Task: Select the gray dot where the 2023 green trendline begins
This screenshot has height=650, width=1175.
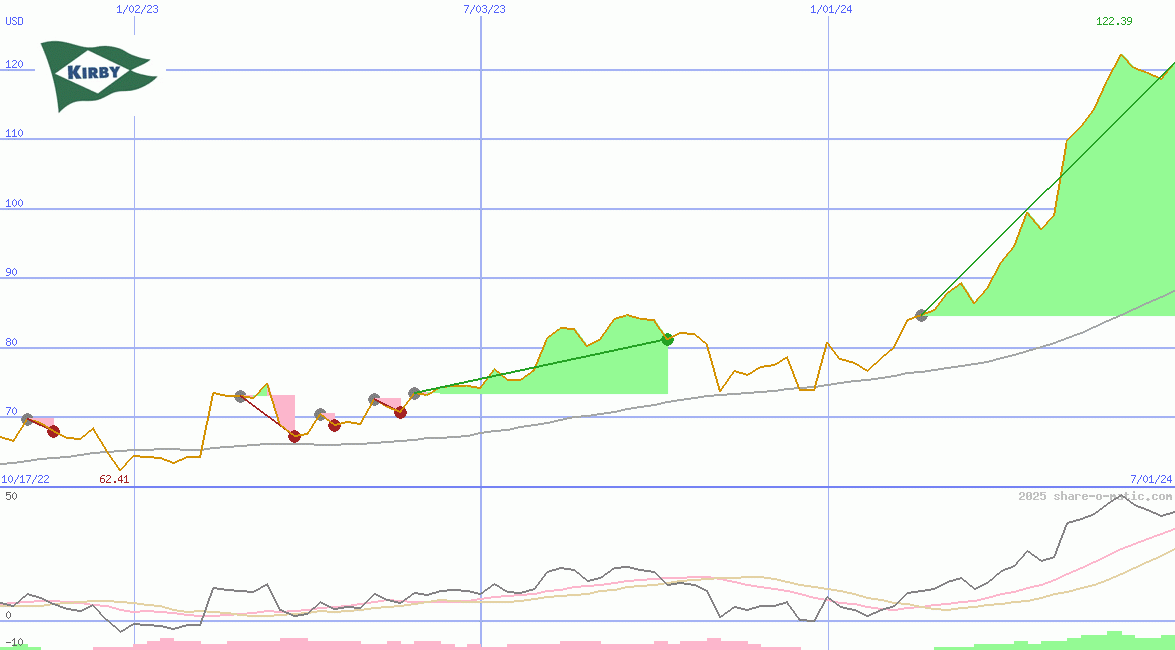Action: pos(414,393)
